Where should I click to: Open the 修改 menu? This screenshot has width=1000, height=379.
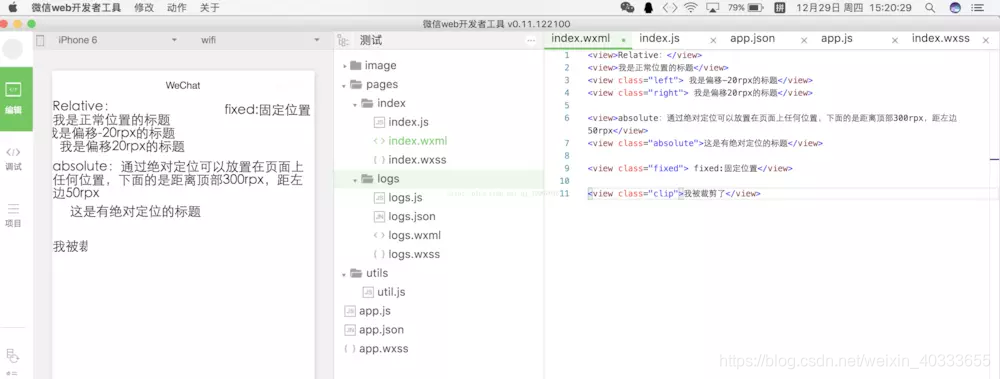[x=144, y=8]
